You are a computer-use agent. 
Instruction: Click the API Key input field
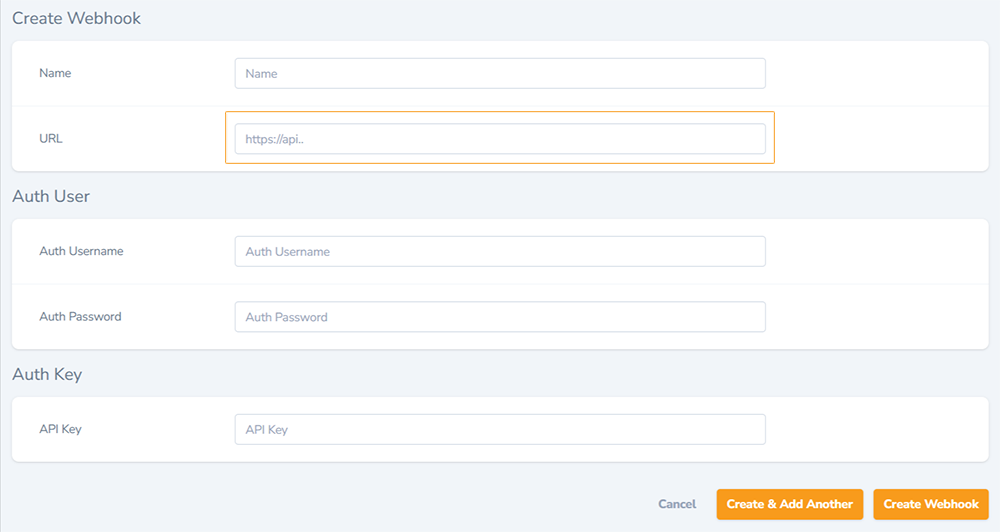click(500, 429)
